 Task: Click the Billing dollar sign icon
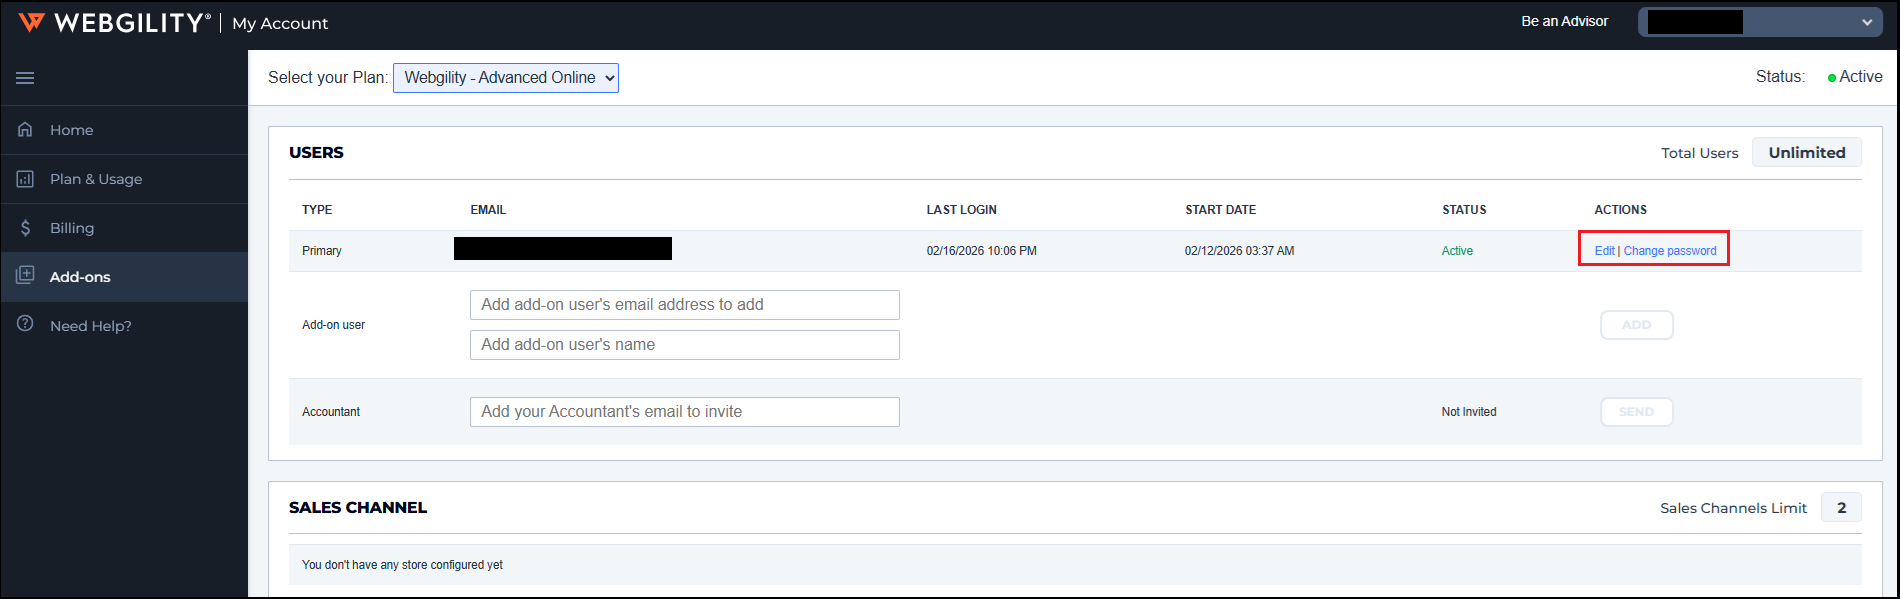click(x=25, y=228)
